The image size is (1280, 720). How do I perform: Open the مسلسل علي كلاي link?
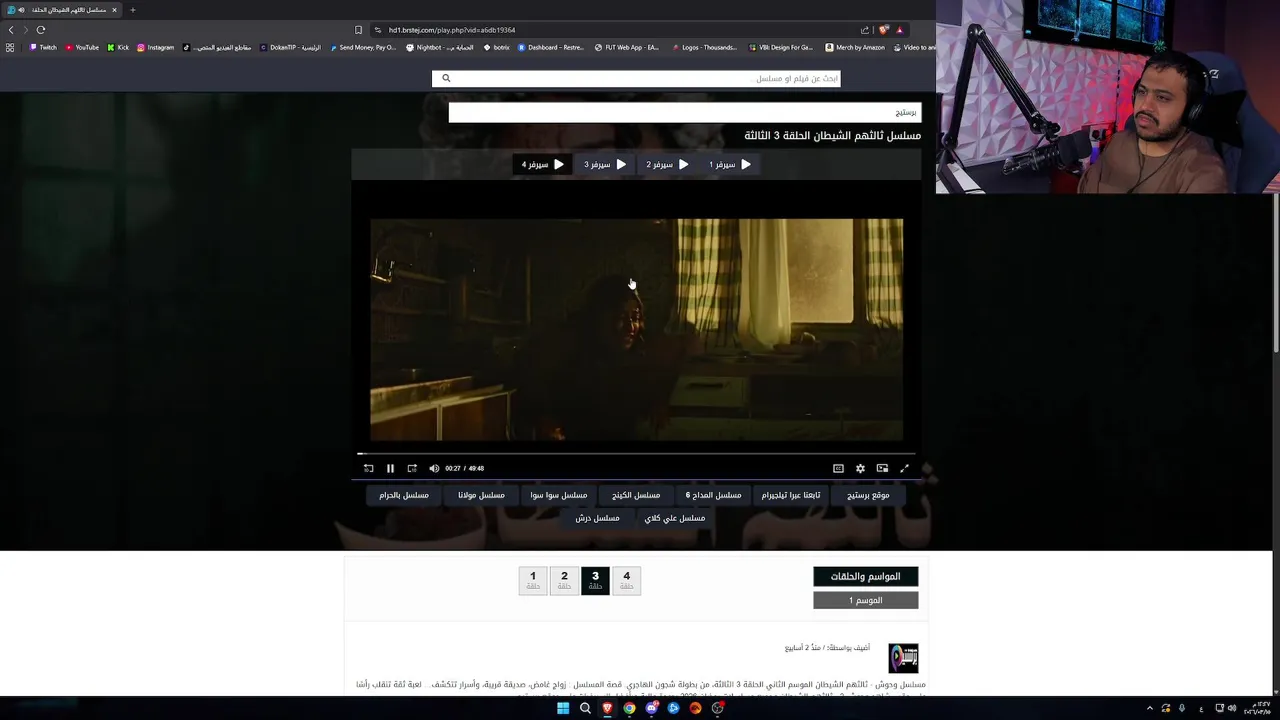pyautogui.click(x=675, y=518)
